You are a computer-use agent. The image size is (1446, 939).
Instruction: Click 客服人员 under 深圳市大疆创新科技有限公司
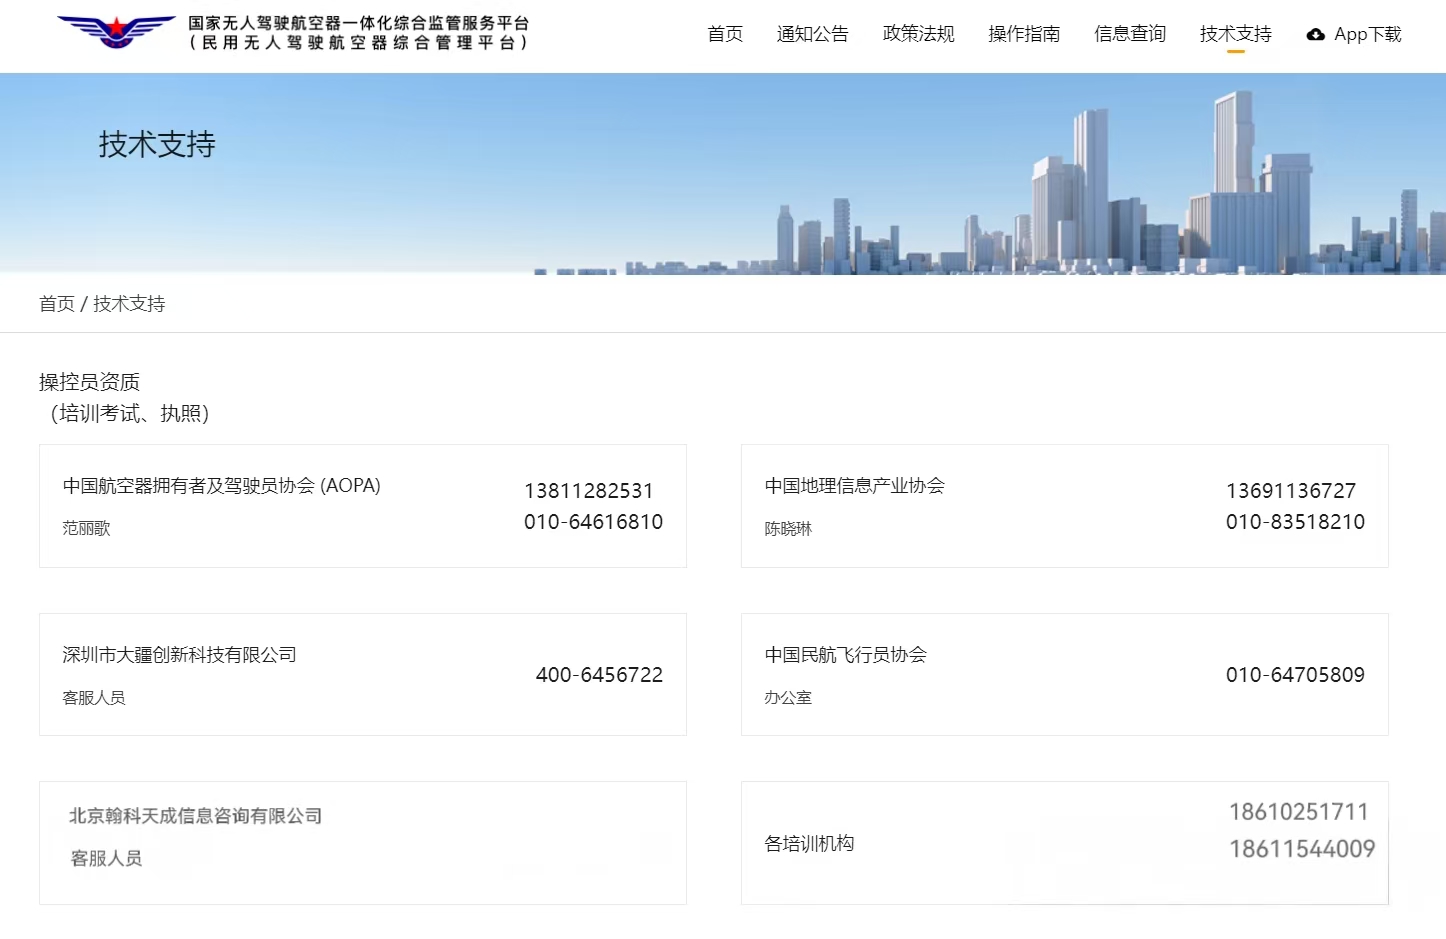[x=94, y=697]
